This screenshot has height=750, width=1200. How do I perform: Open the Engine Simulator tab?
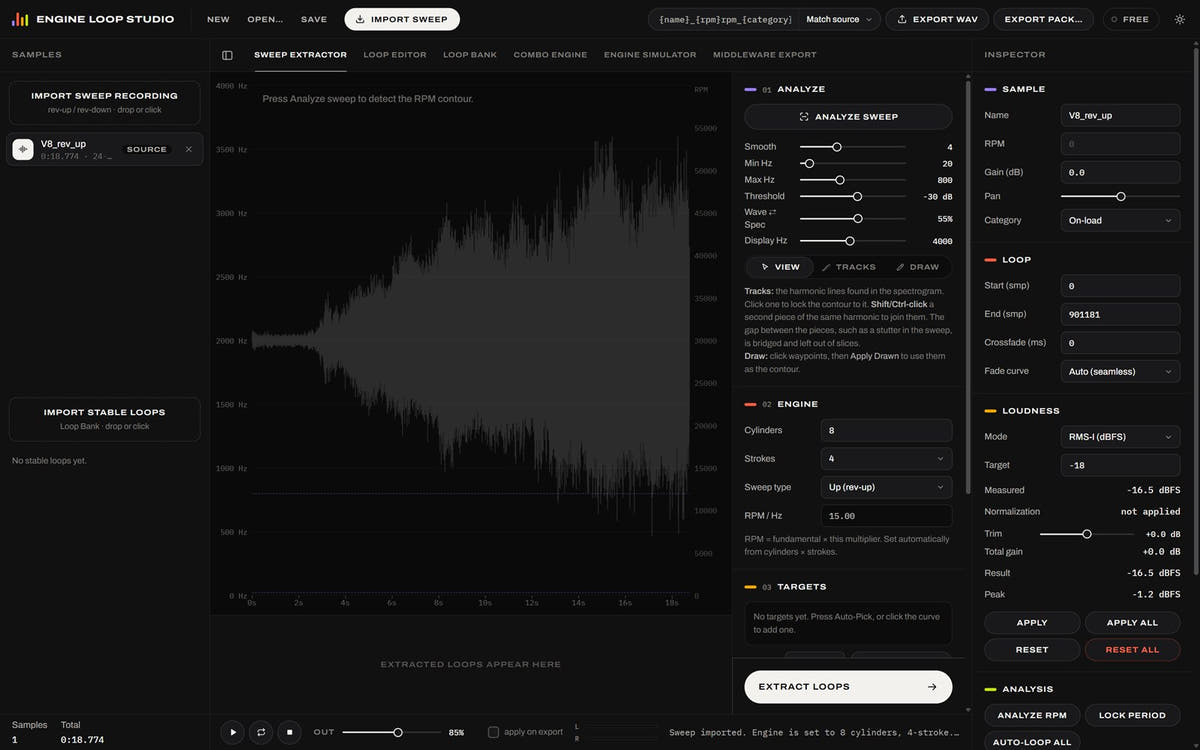(x=650, y=55)
